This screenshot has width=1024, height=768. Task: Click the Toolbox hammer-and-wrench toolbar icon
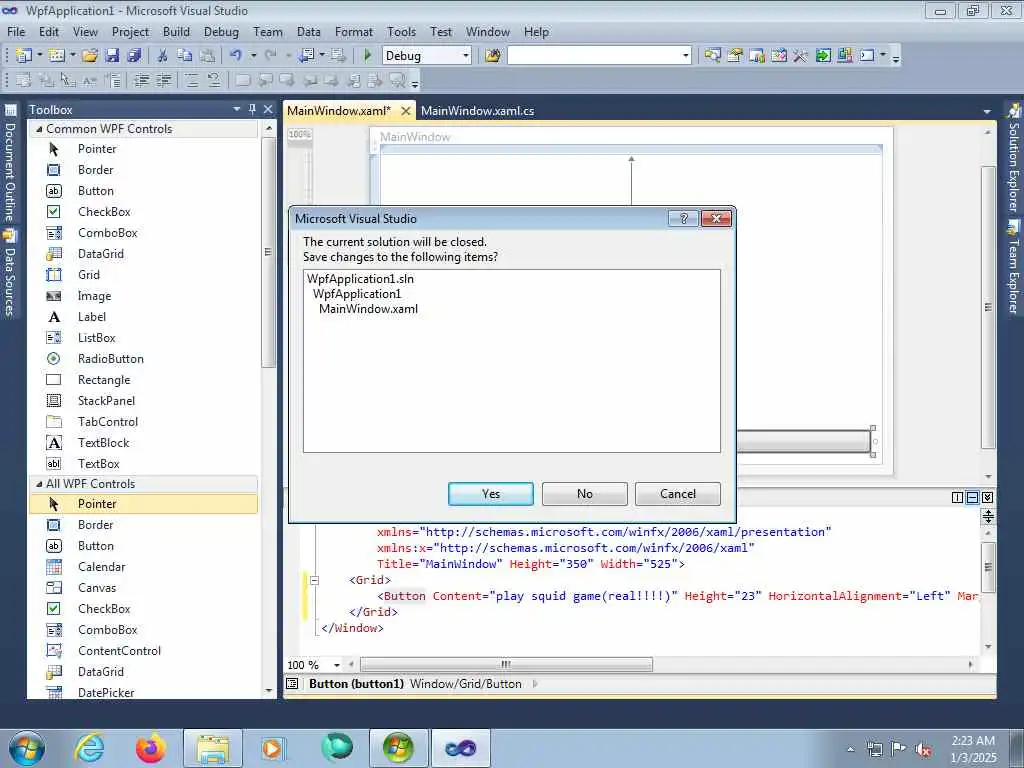click(801, 56)
